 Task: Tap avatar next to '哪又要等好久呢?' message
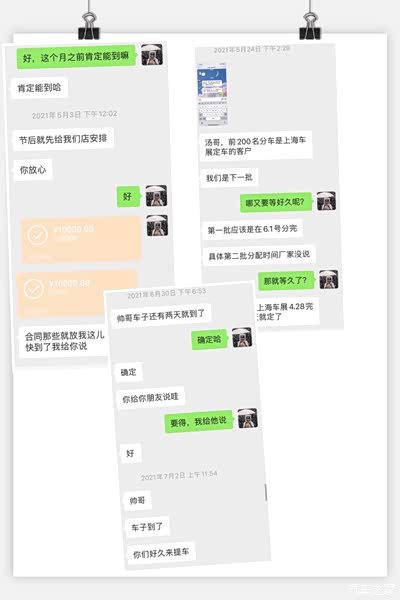point(326,201)
